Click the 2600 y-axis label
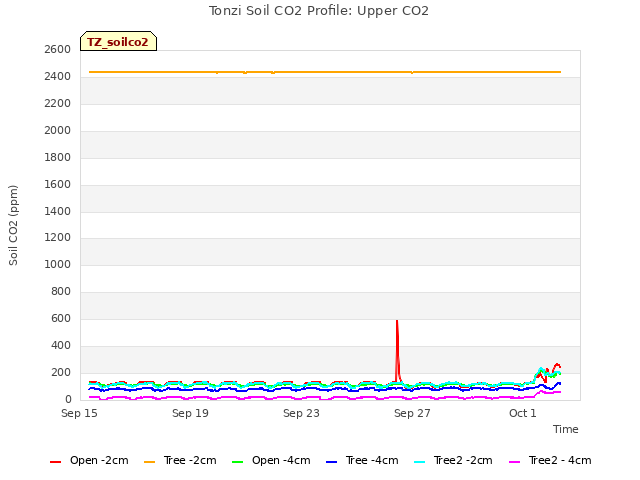Image resolution: width=640 pixels, height=480 pixels. [x=58, y=49]
